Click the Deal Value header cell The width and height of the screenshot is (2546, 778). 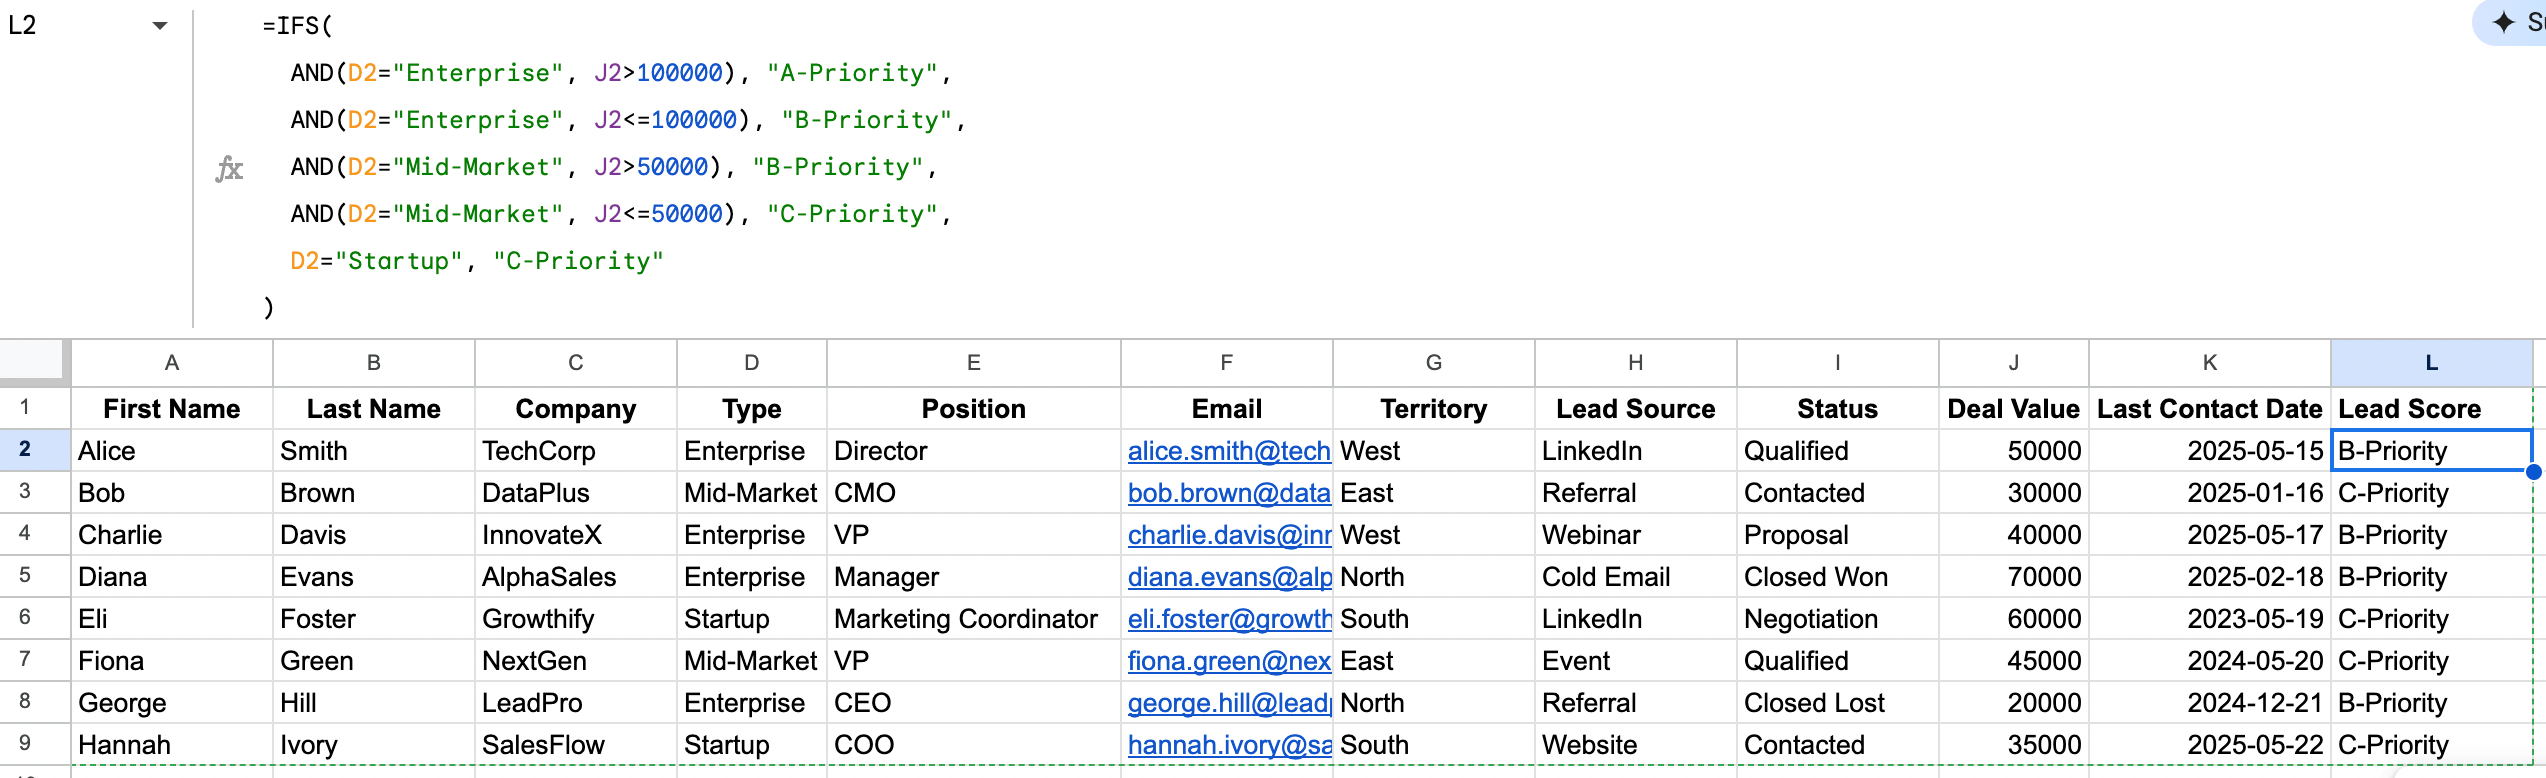point(2013,409)
